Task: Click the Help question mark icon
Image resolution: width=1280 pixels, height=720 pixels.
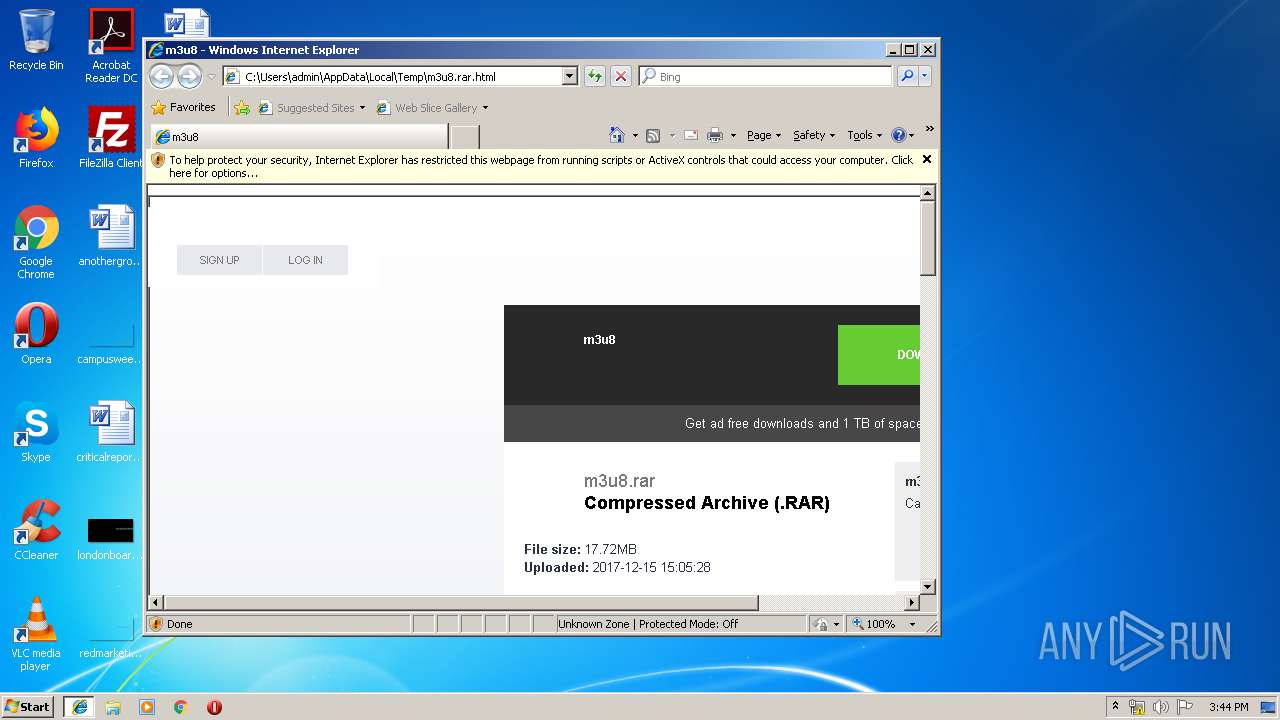Action: 898,135
